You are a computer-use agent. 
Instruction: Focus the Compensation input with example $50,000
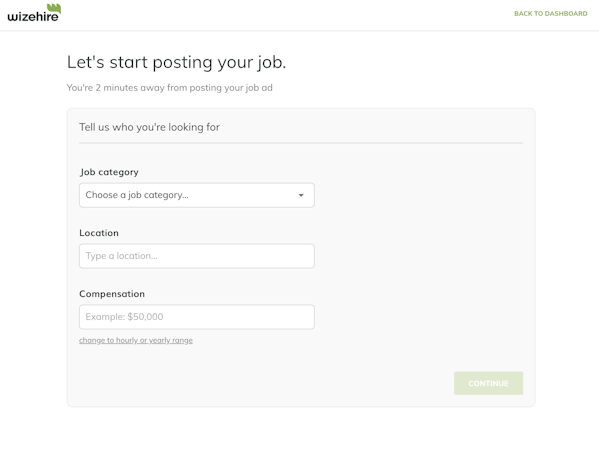(197, 317)
